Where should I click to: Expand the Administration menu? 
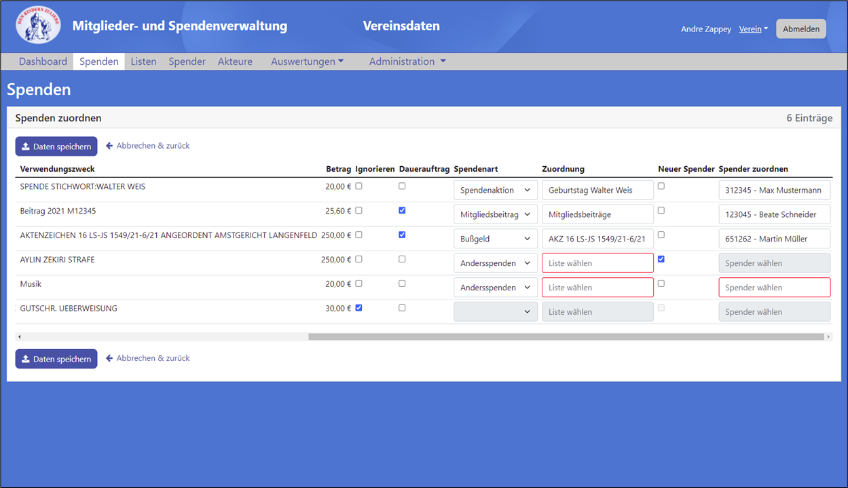pyautogui.click(x=407, y=62)
